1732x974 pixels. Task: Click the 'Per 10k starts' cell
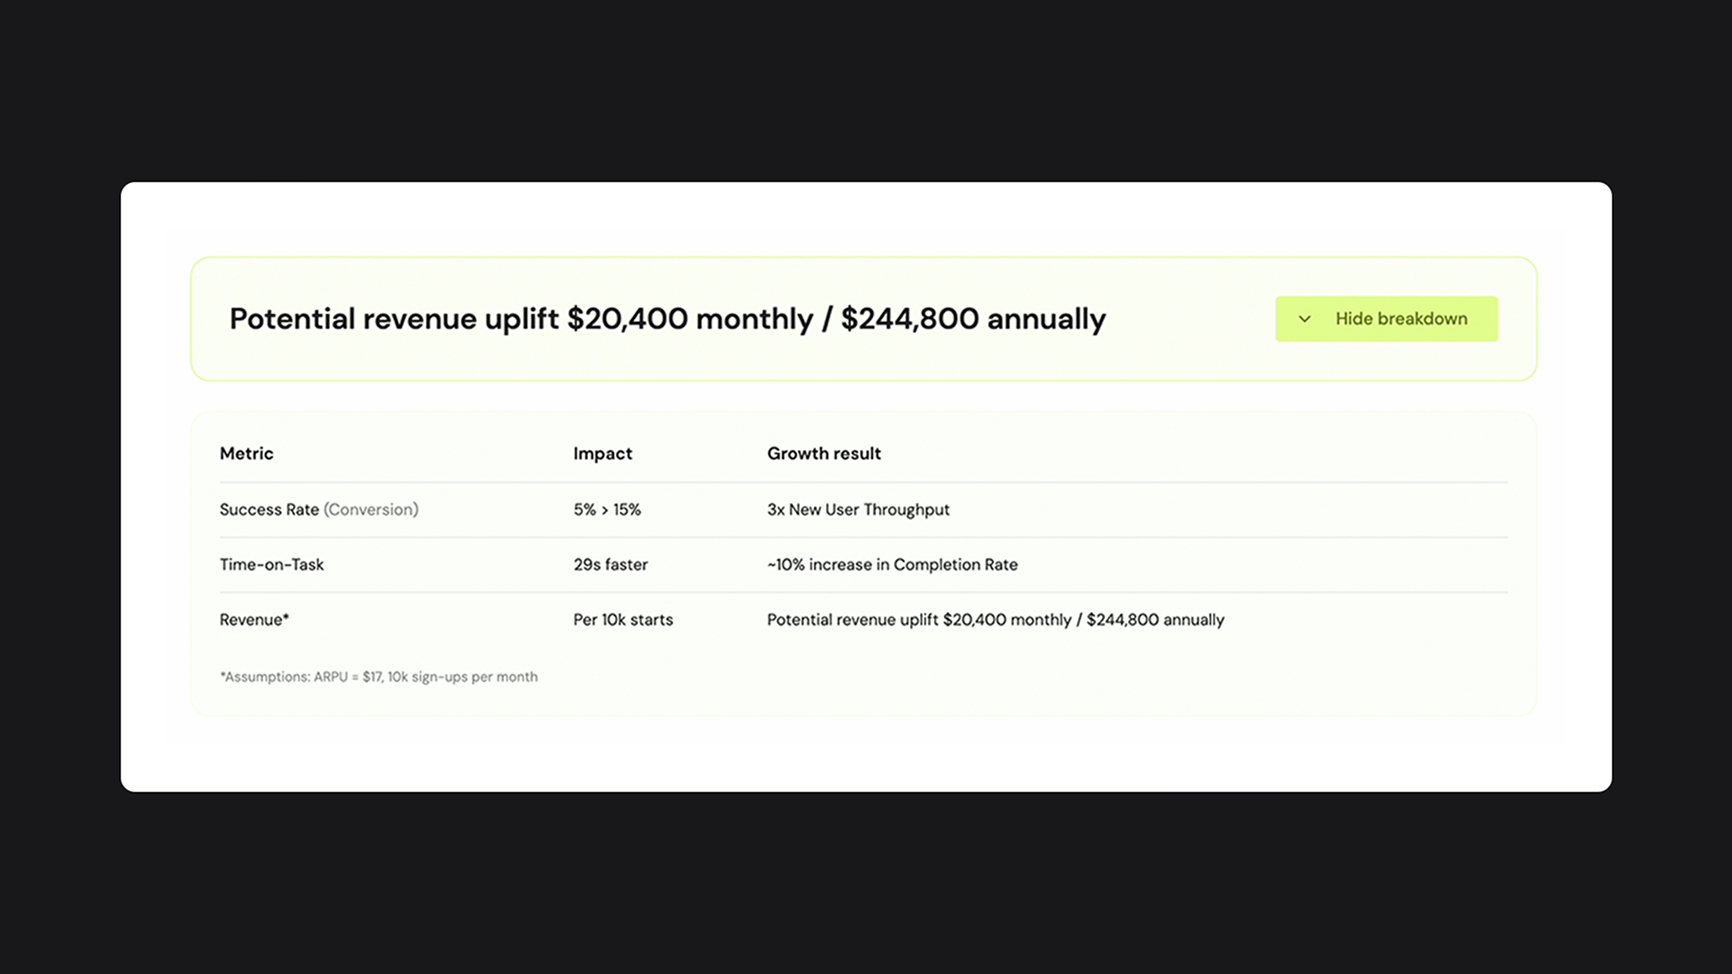pyautogui.click(x=623, y=619)
